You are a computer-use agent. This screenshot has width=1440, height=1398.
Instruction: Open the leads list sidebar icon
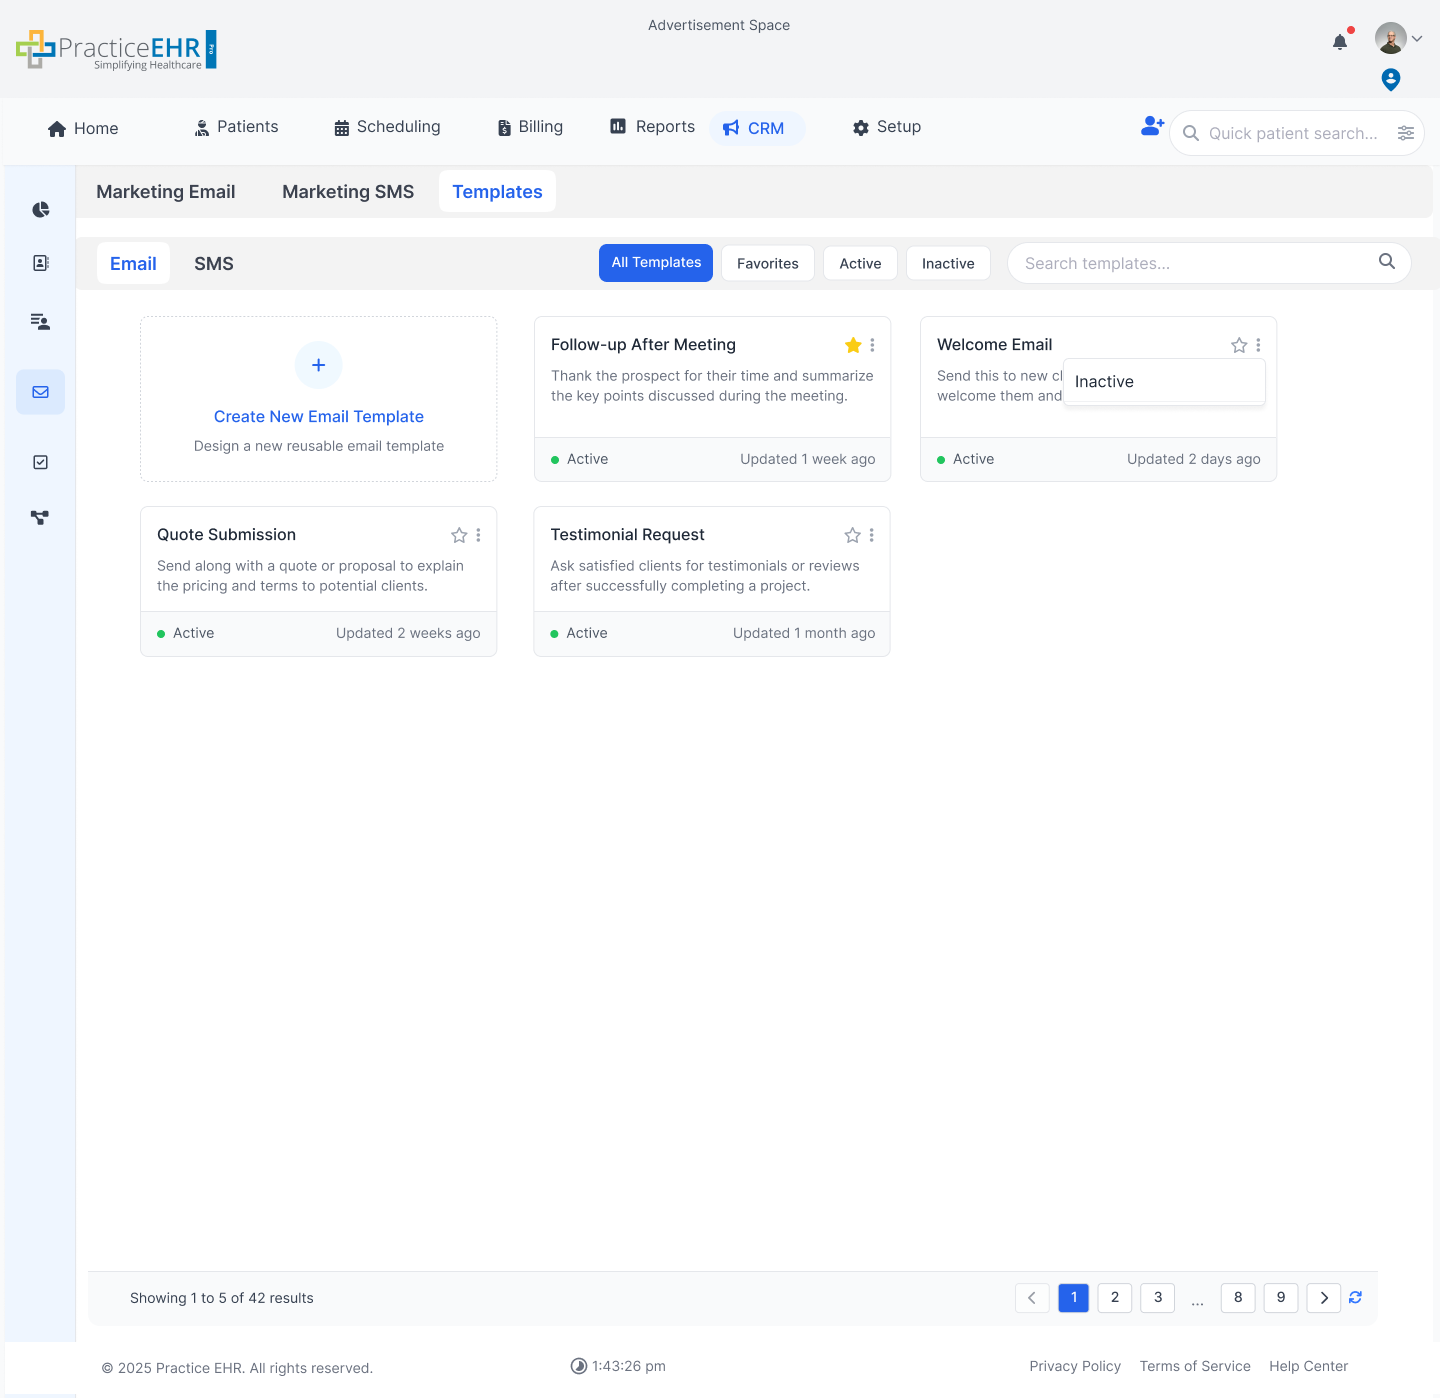(x=40, y=321)
